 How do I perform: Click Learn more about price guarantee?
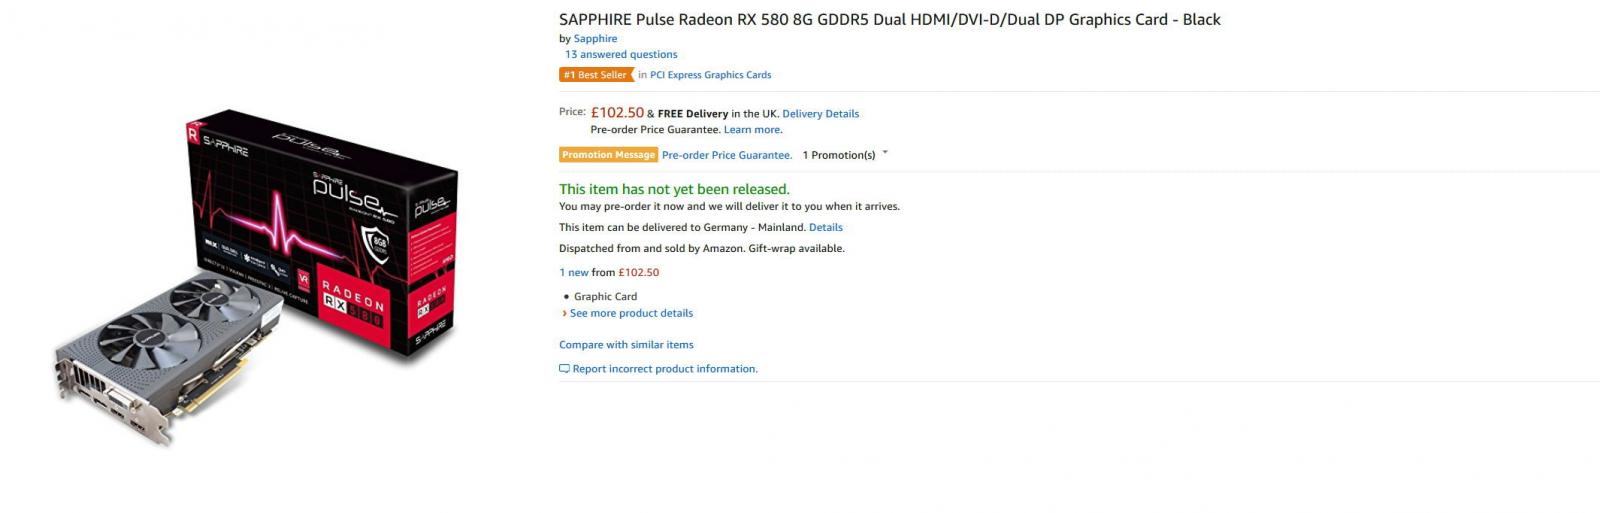tap(752, 130)
